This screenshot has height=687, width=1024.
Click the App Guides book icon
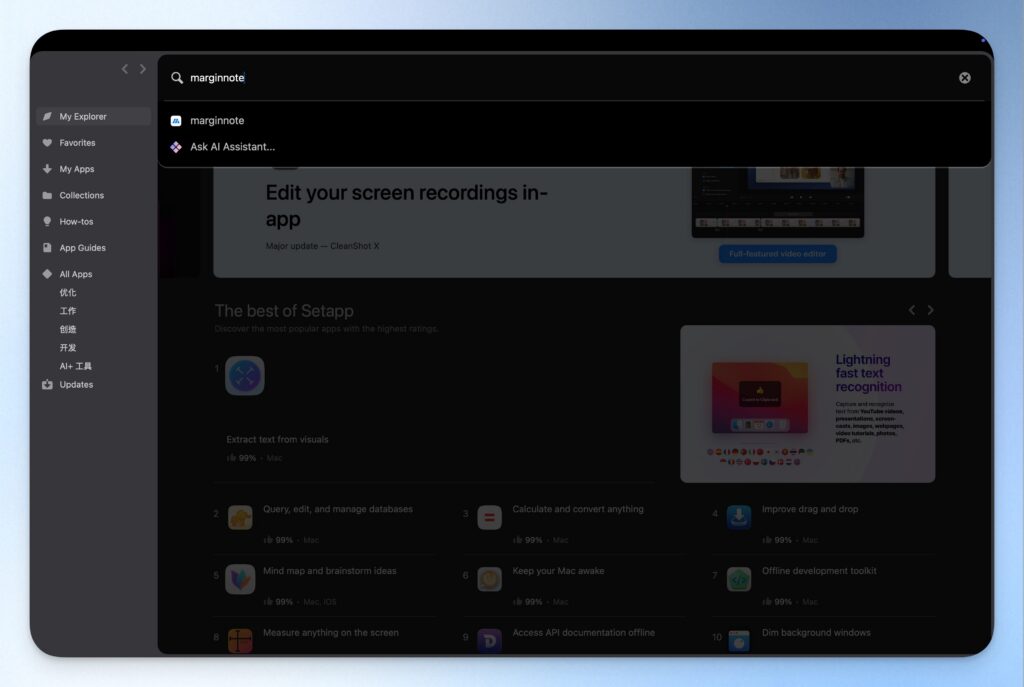tap(47, 248)
